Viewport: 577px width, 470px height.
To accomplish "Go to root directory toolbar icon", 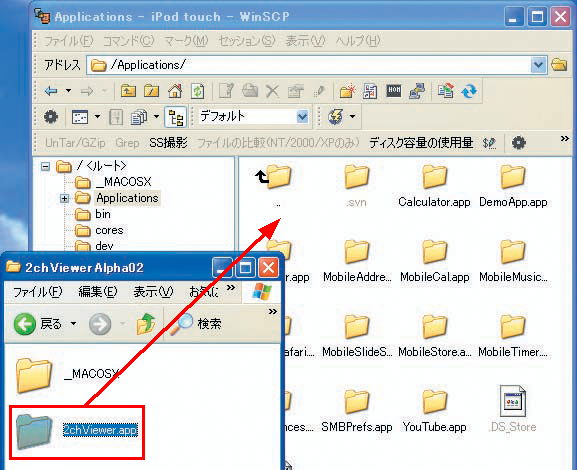I will tap(152, 91).
